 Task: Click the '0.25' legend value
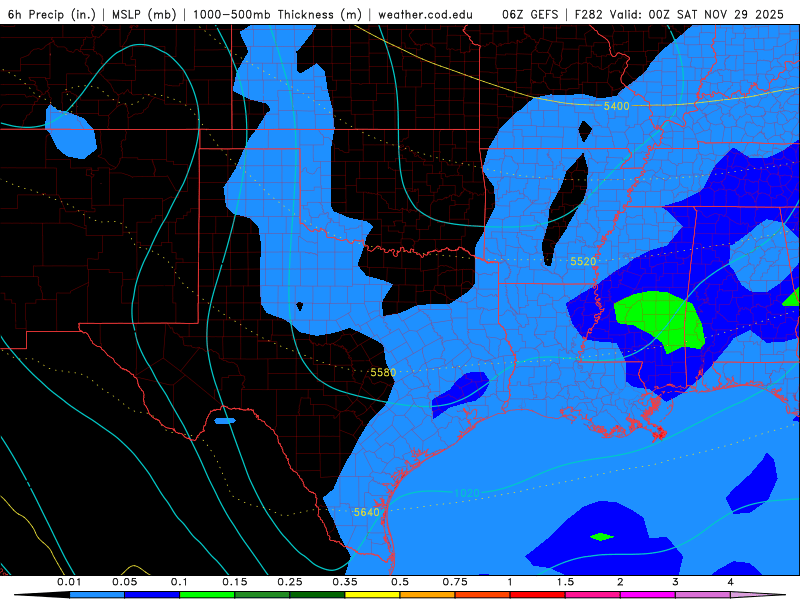[290, 582]
